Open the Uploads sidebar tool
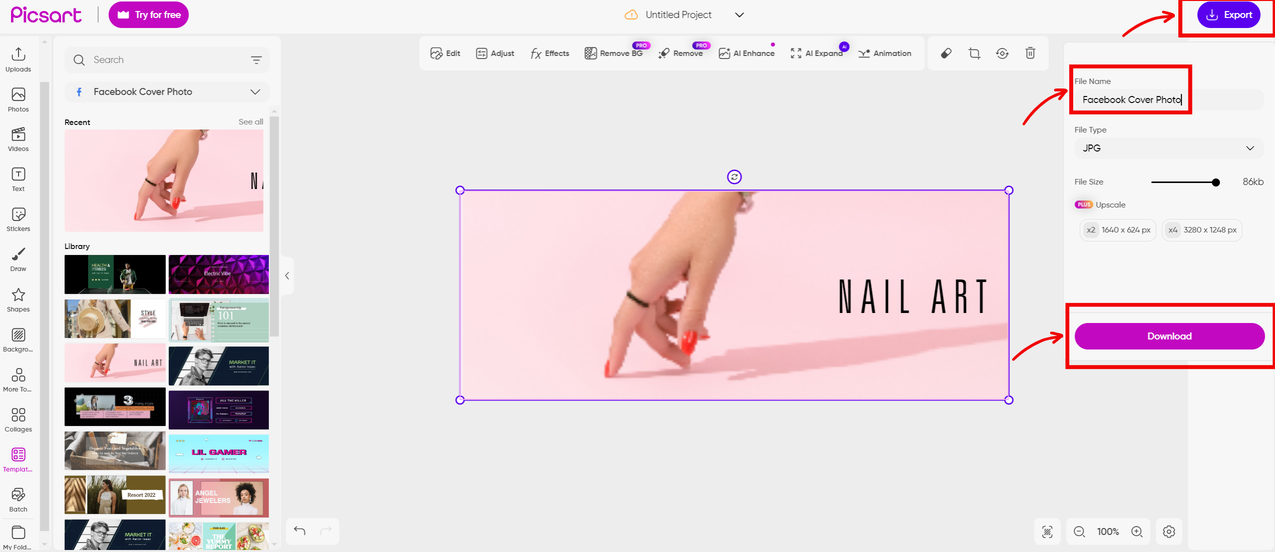 point(18,59)
